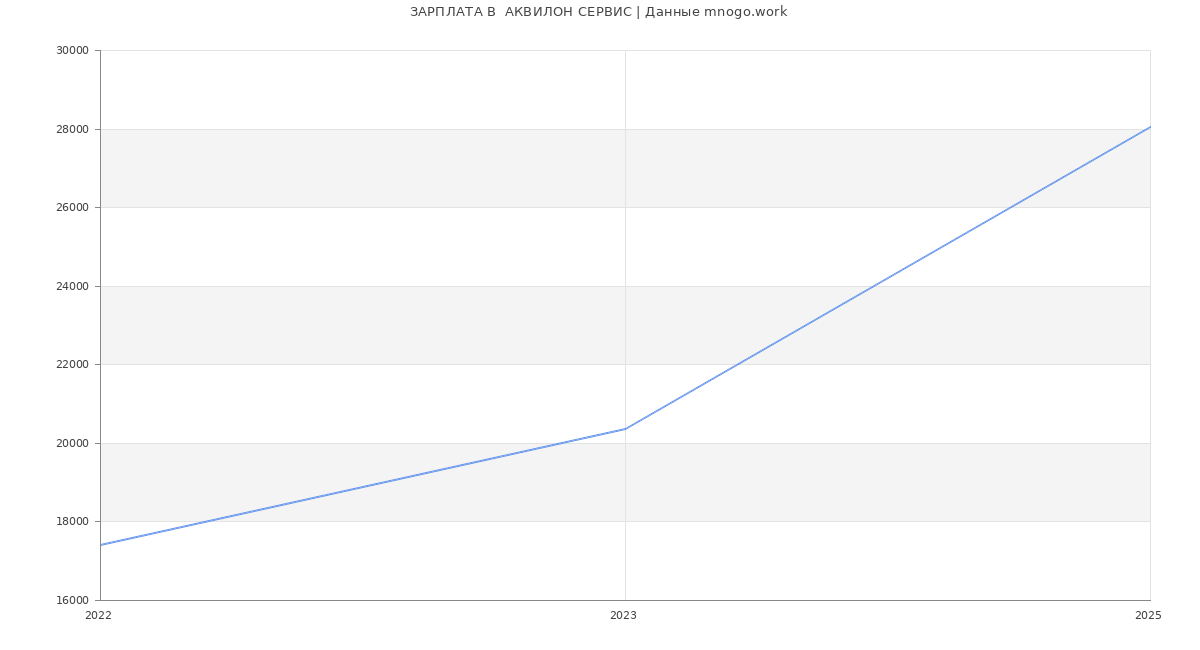
Task: Select the 2023 data point at the line's bend
Action: 625,429
